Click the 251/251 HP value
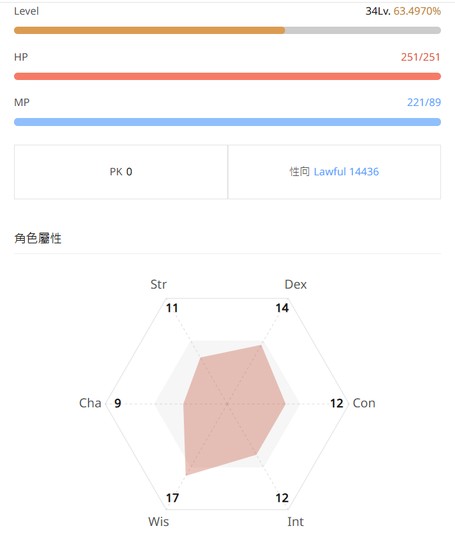455x540 pixels. (x=421, y=57)
